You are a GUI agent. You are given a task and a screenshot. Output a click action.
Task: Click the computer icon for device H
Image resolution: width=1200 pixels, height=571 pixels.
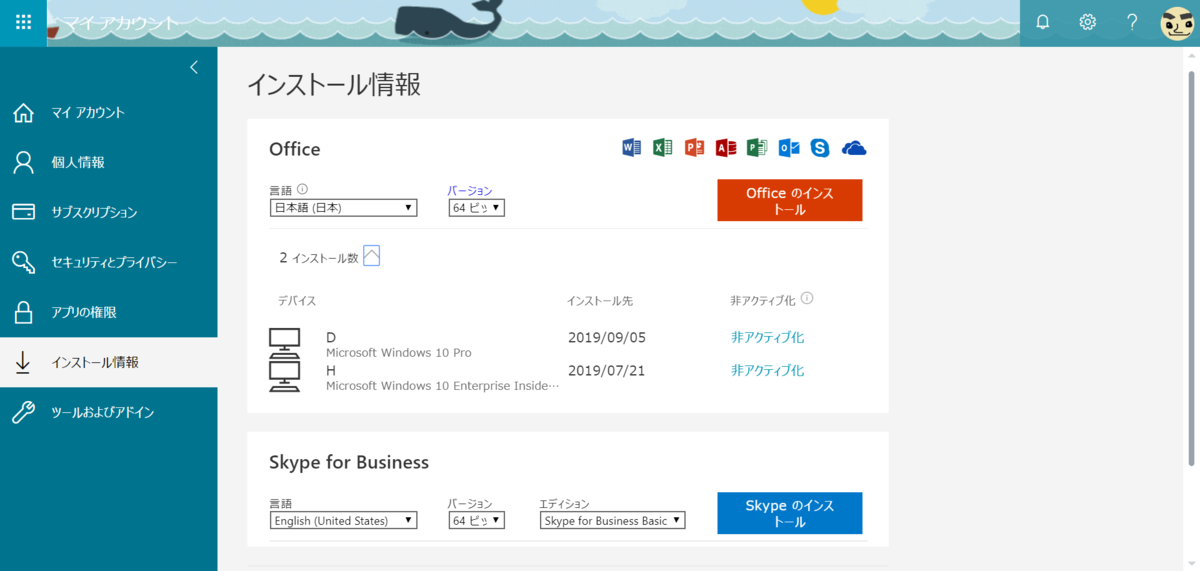(x=285, y=376)
